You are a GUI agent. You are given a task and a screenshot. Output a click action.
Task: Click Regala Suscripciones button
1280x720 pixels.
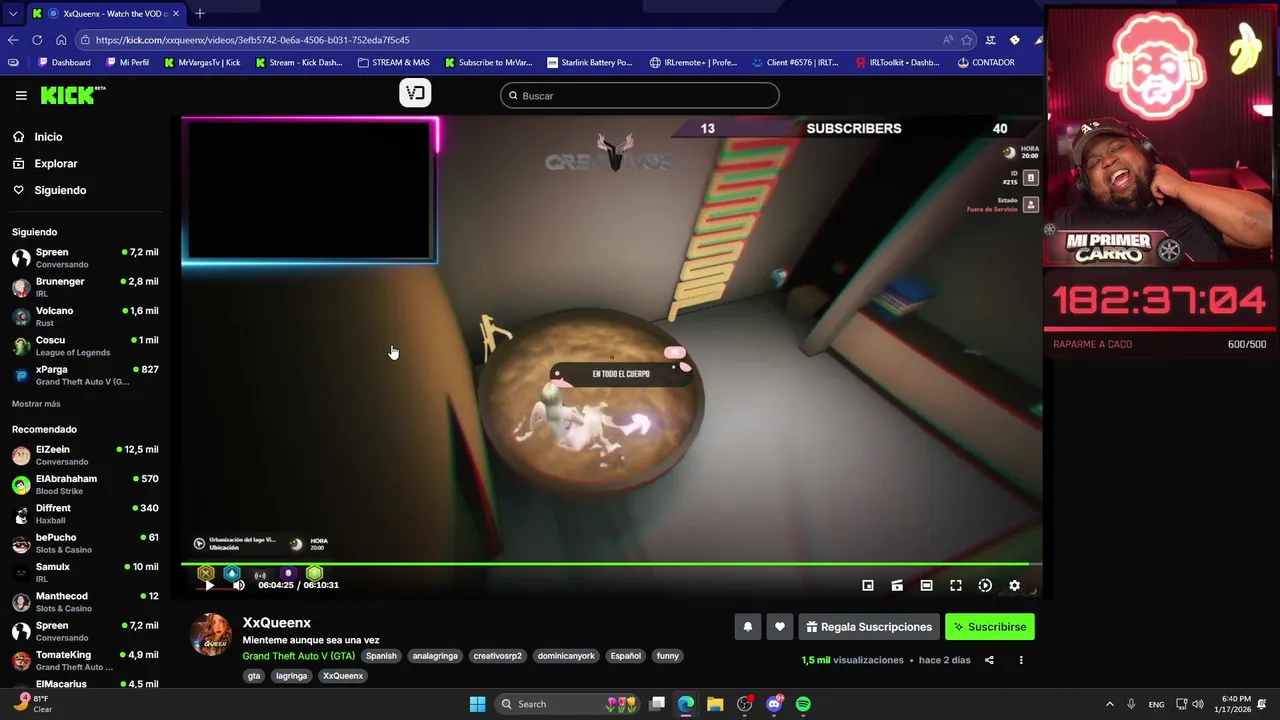[869, 627]
